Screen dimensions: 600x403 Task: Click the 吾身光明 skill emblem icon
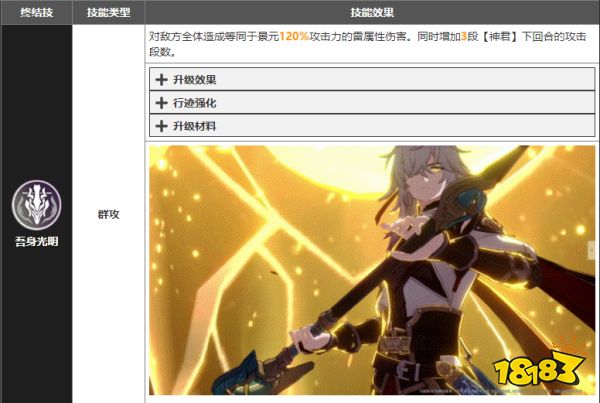click(36, 205)
